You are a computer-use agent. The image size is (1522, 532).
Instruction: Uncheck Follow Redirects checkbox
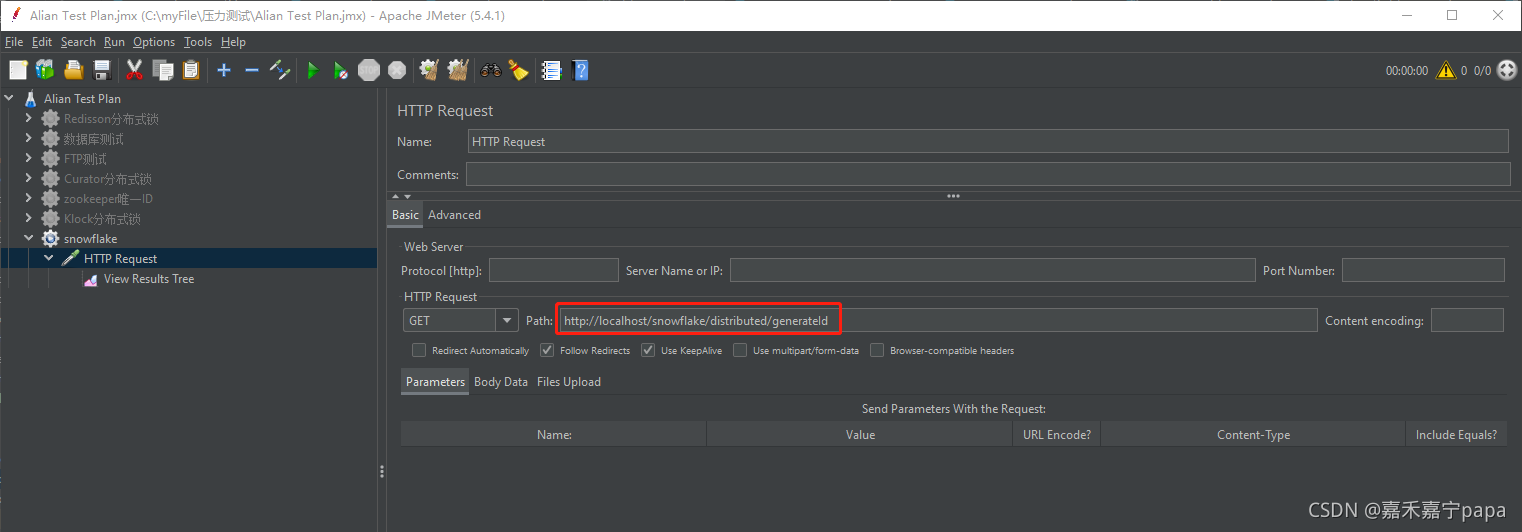click(547, 350)
